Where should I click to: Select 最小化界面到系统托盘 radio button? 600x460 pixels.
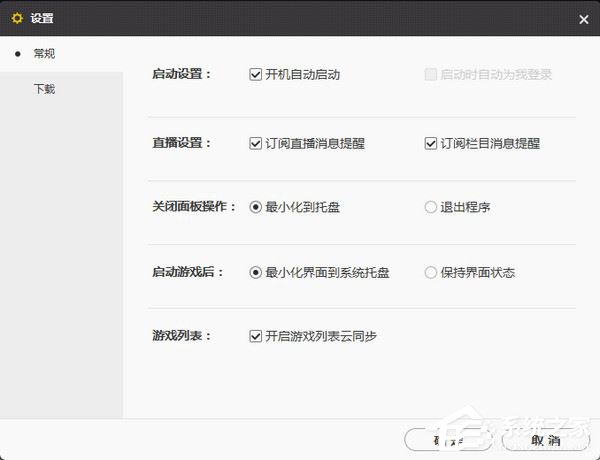255,272
